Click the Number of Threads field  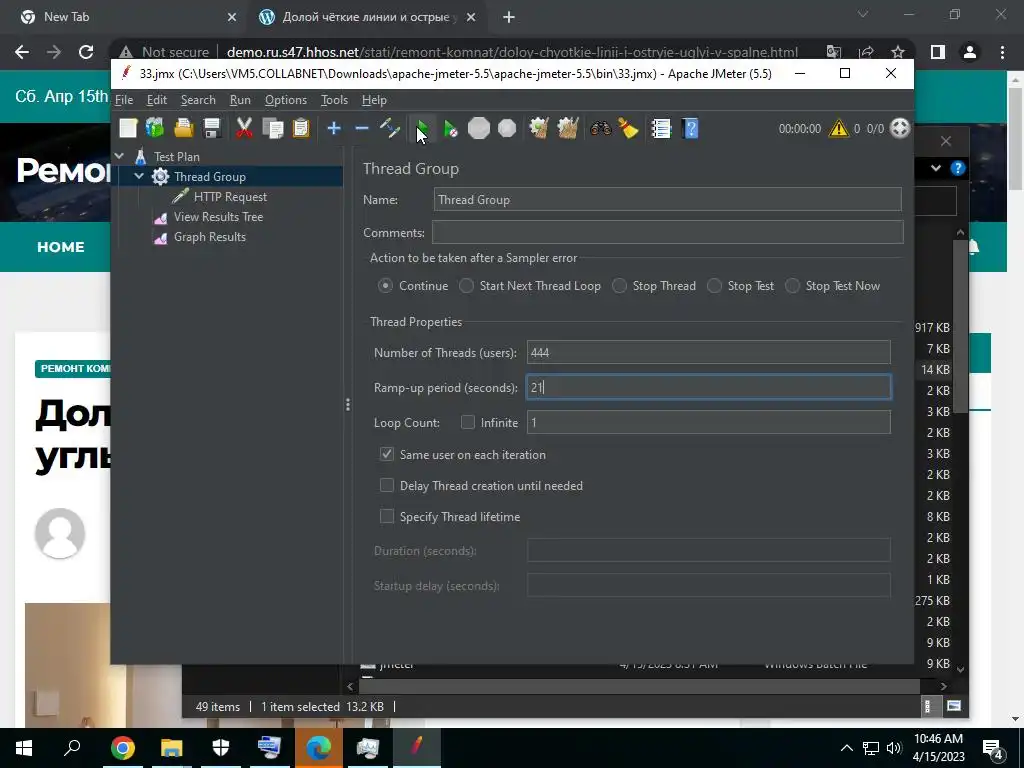(709, 352)
